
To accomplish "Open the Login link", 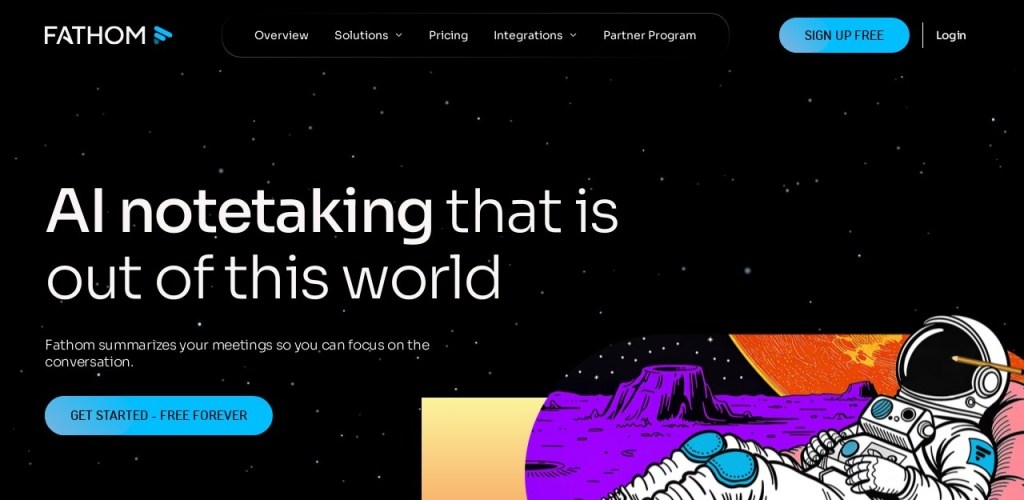I will click(951, 35).
